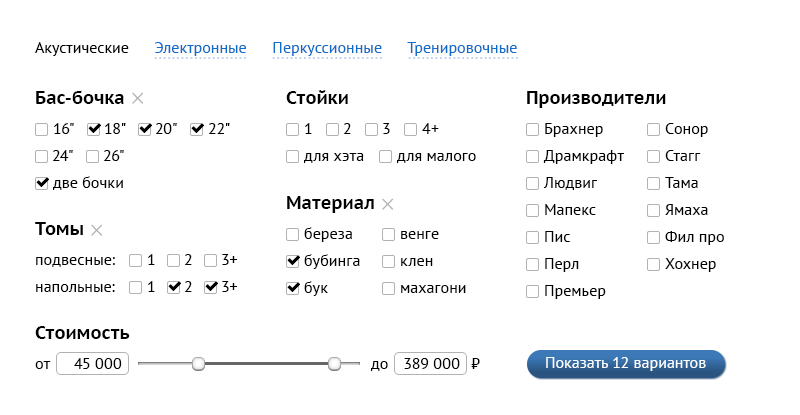Select the Тренировочные tab
The image size is (800, 415).
pyautogui.click(x=462, y=48)
